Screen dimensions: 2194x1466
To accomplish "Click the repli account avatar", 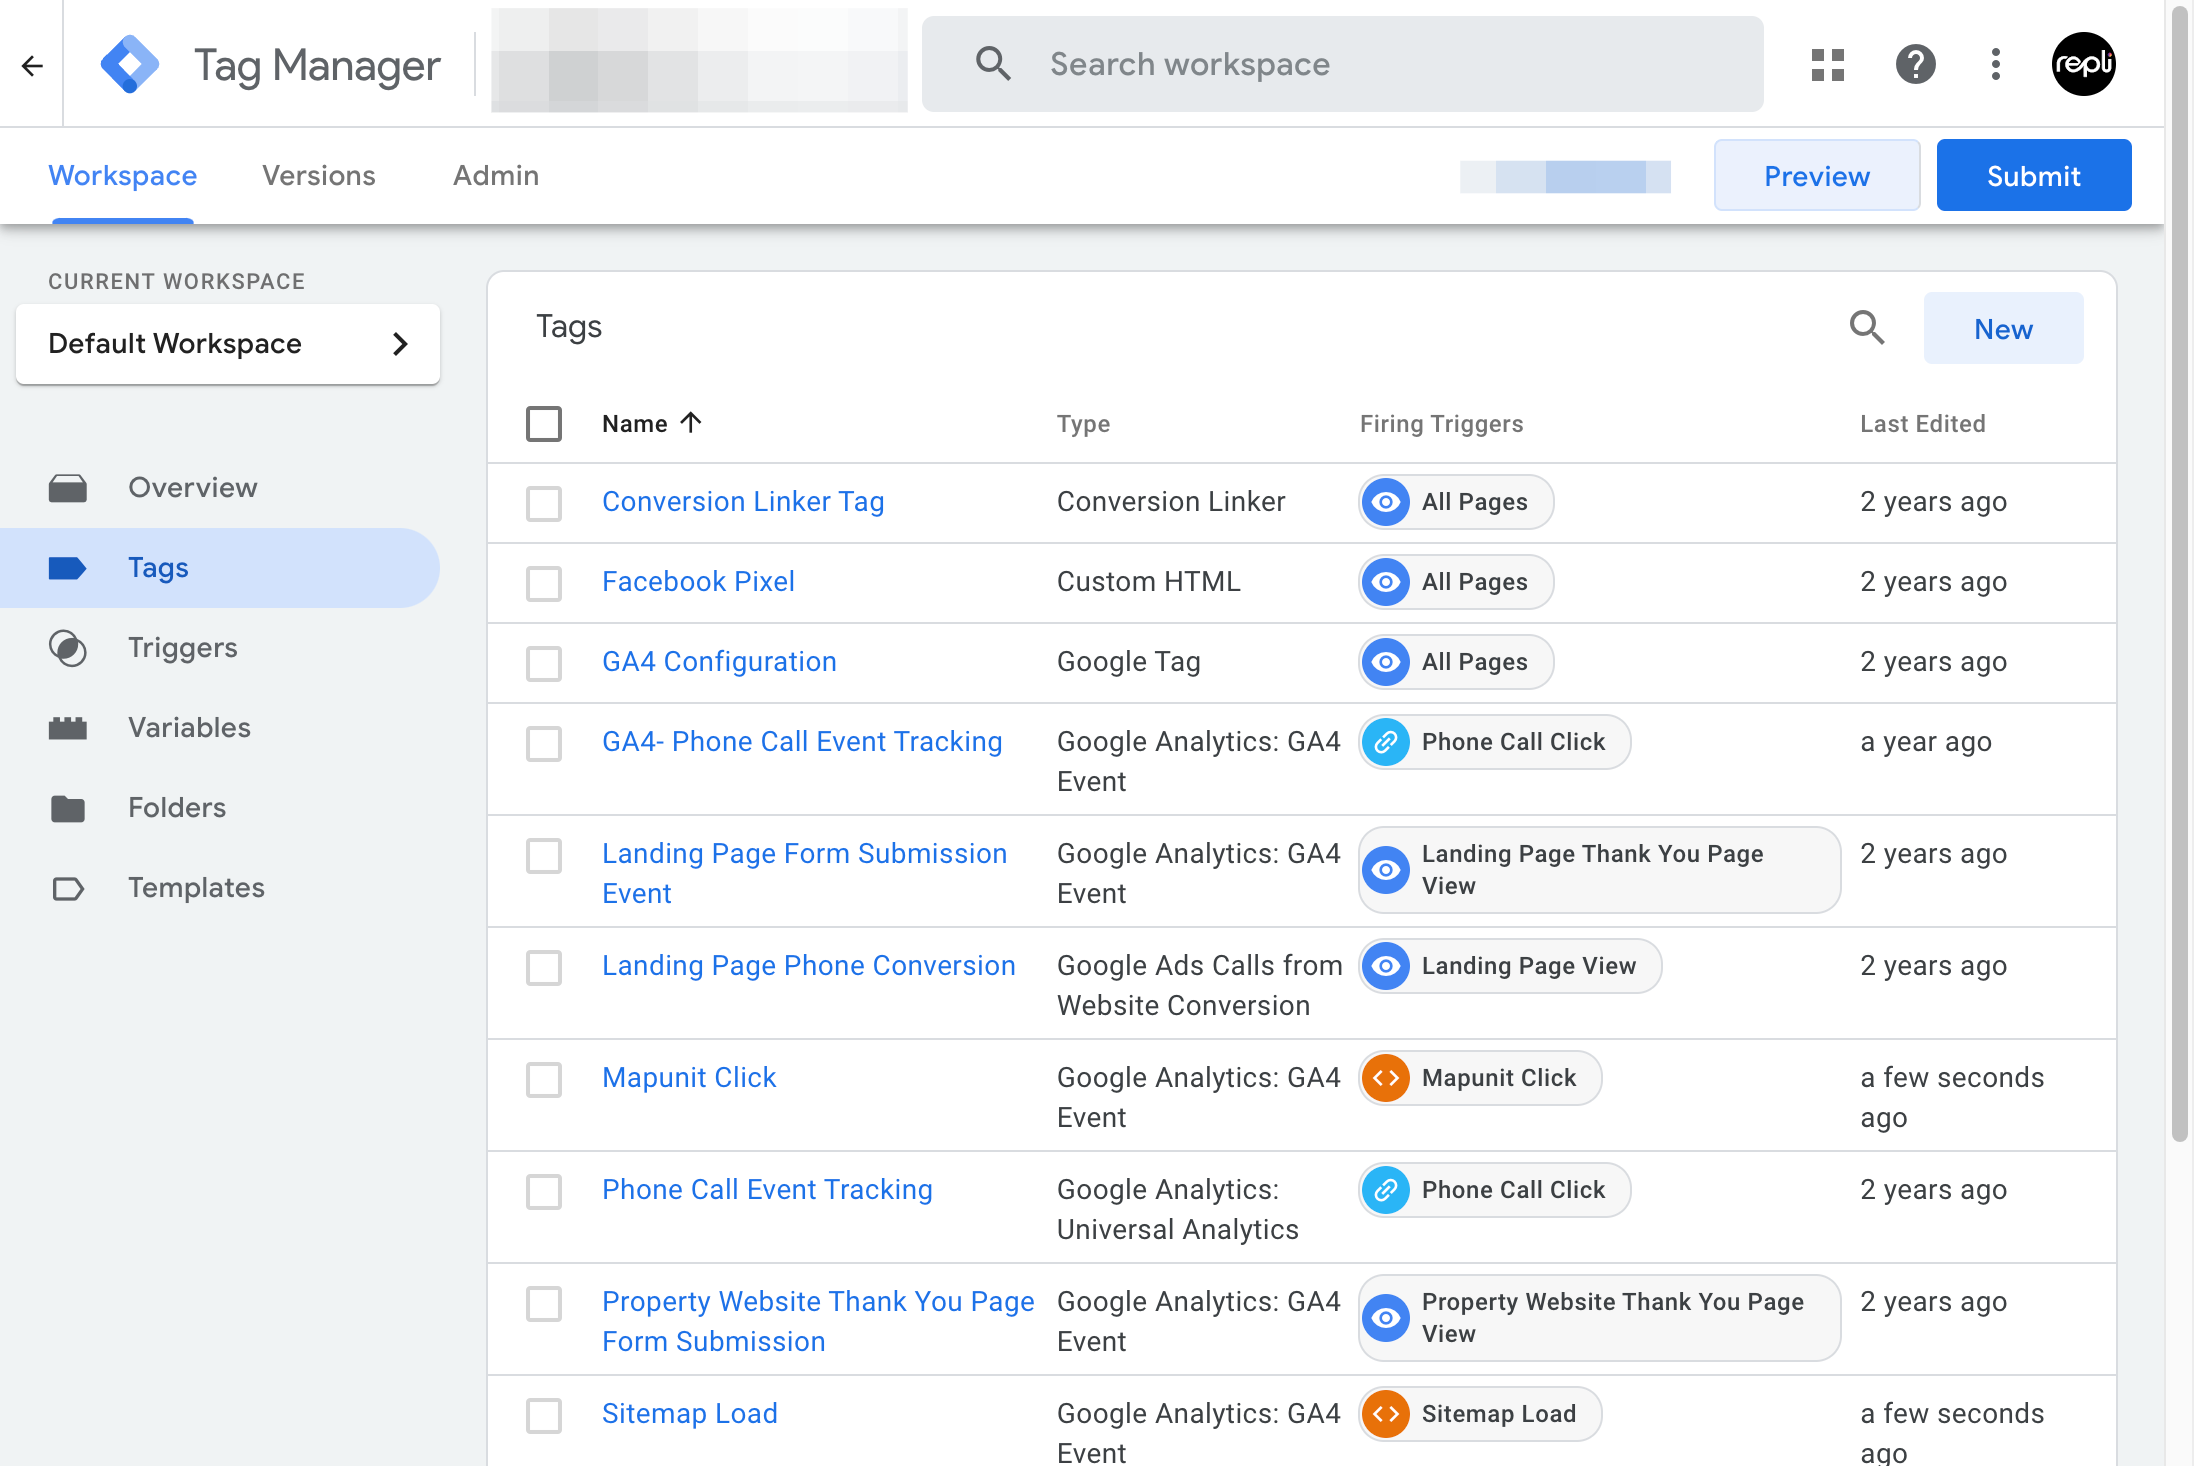I will tap(2083, 65).
